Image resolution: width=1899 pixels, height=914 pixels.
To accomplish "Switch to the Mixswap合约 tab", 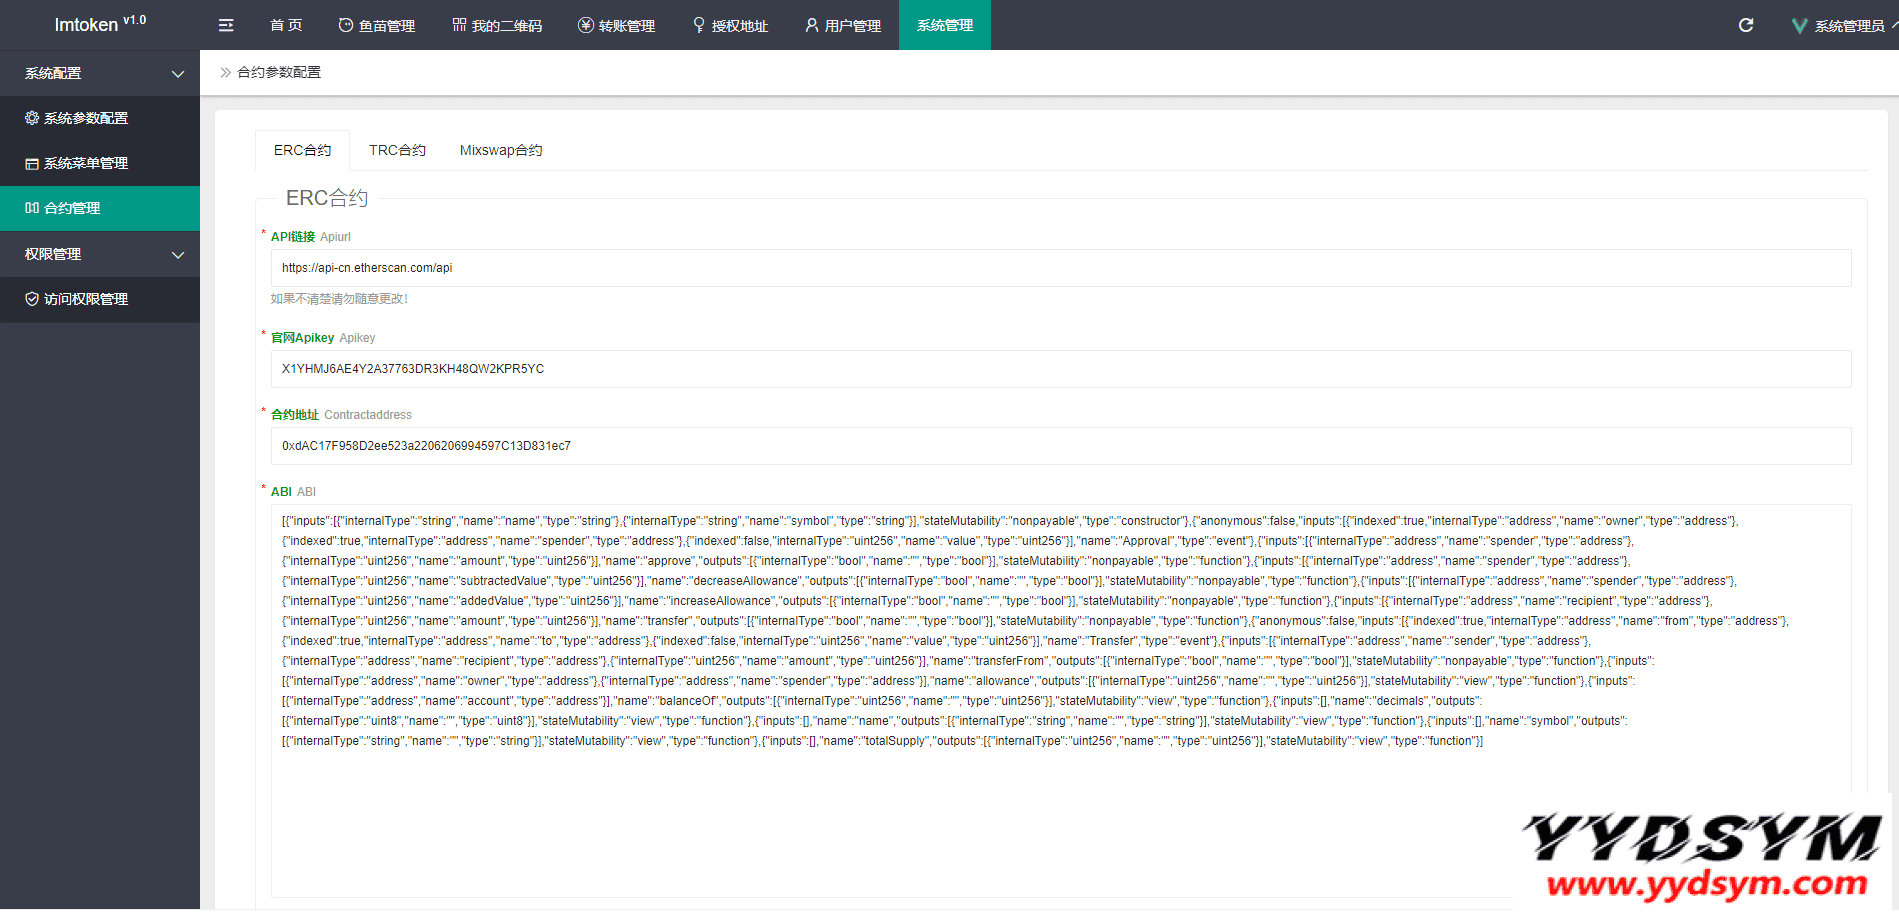I will click(x=501, y=150).
